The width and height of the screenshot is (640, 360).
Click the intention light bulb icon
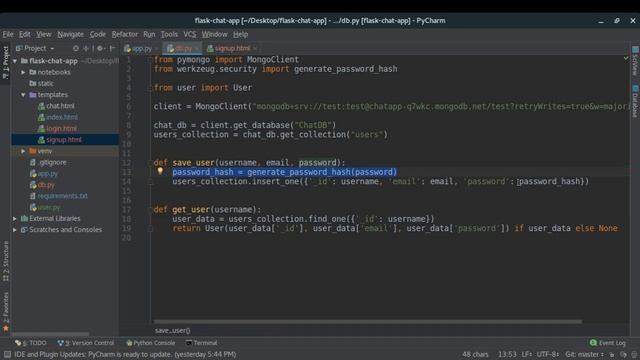point(160,171)
